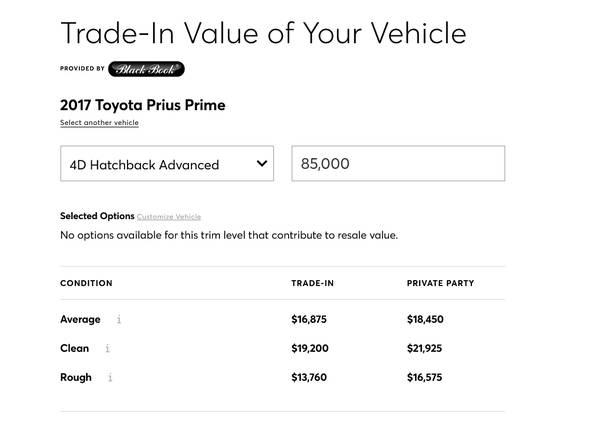The width and height of the screenshot is (600, 443).
Task: Click the Clean condition info icon
Action: pyautogui.click(x=108, y=348)
